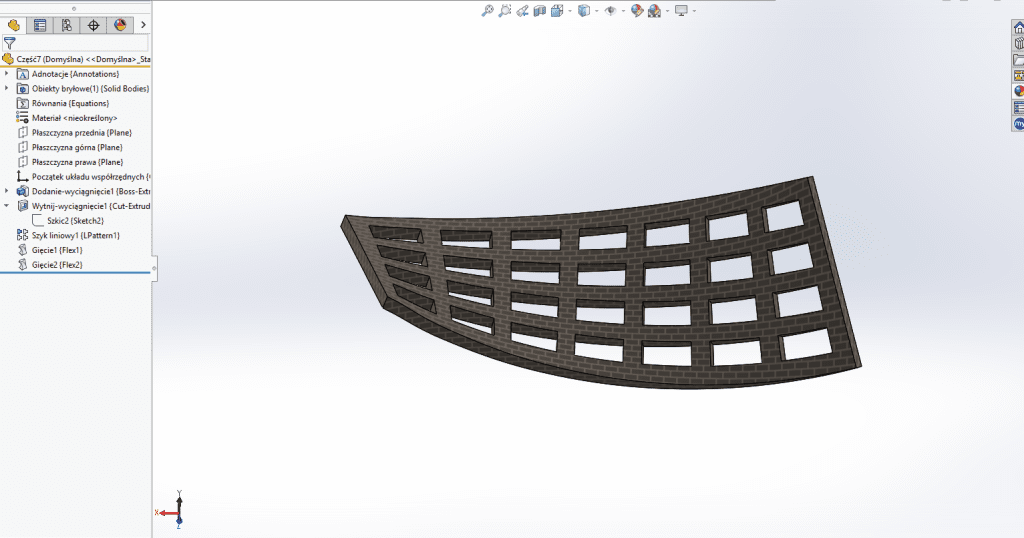
Task: Open the Display Style dropdown arrow
Action: (x=596, y=11)
